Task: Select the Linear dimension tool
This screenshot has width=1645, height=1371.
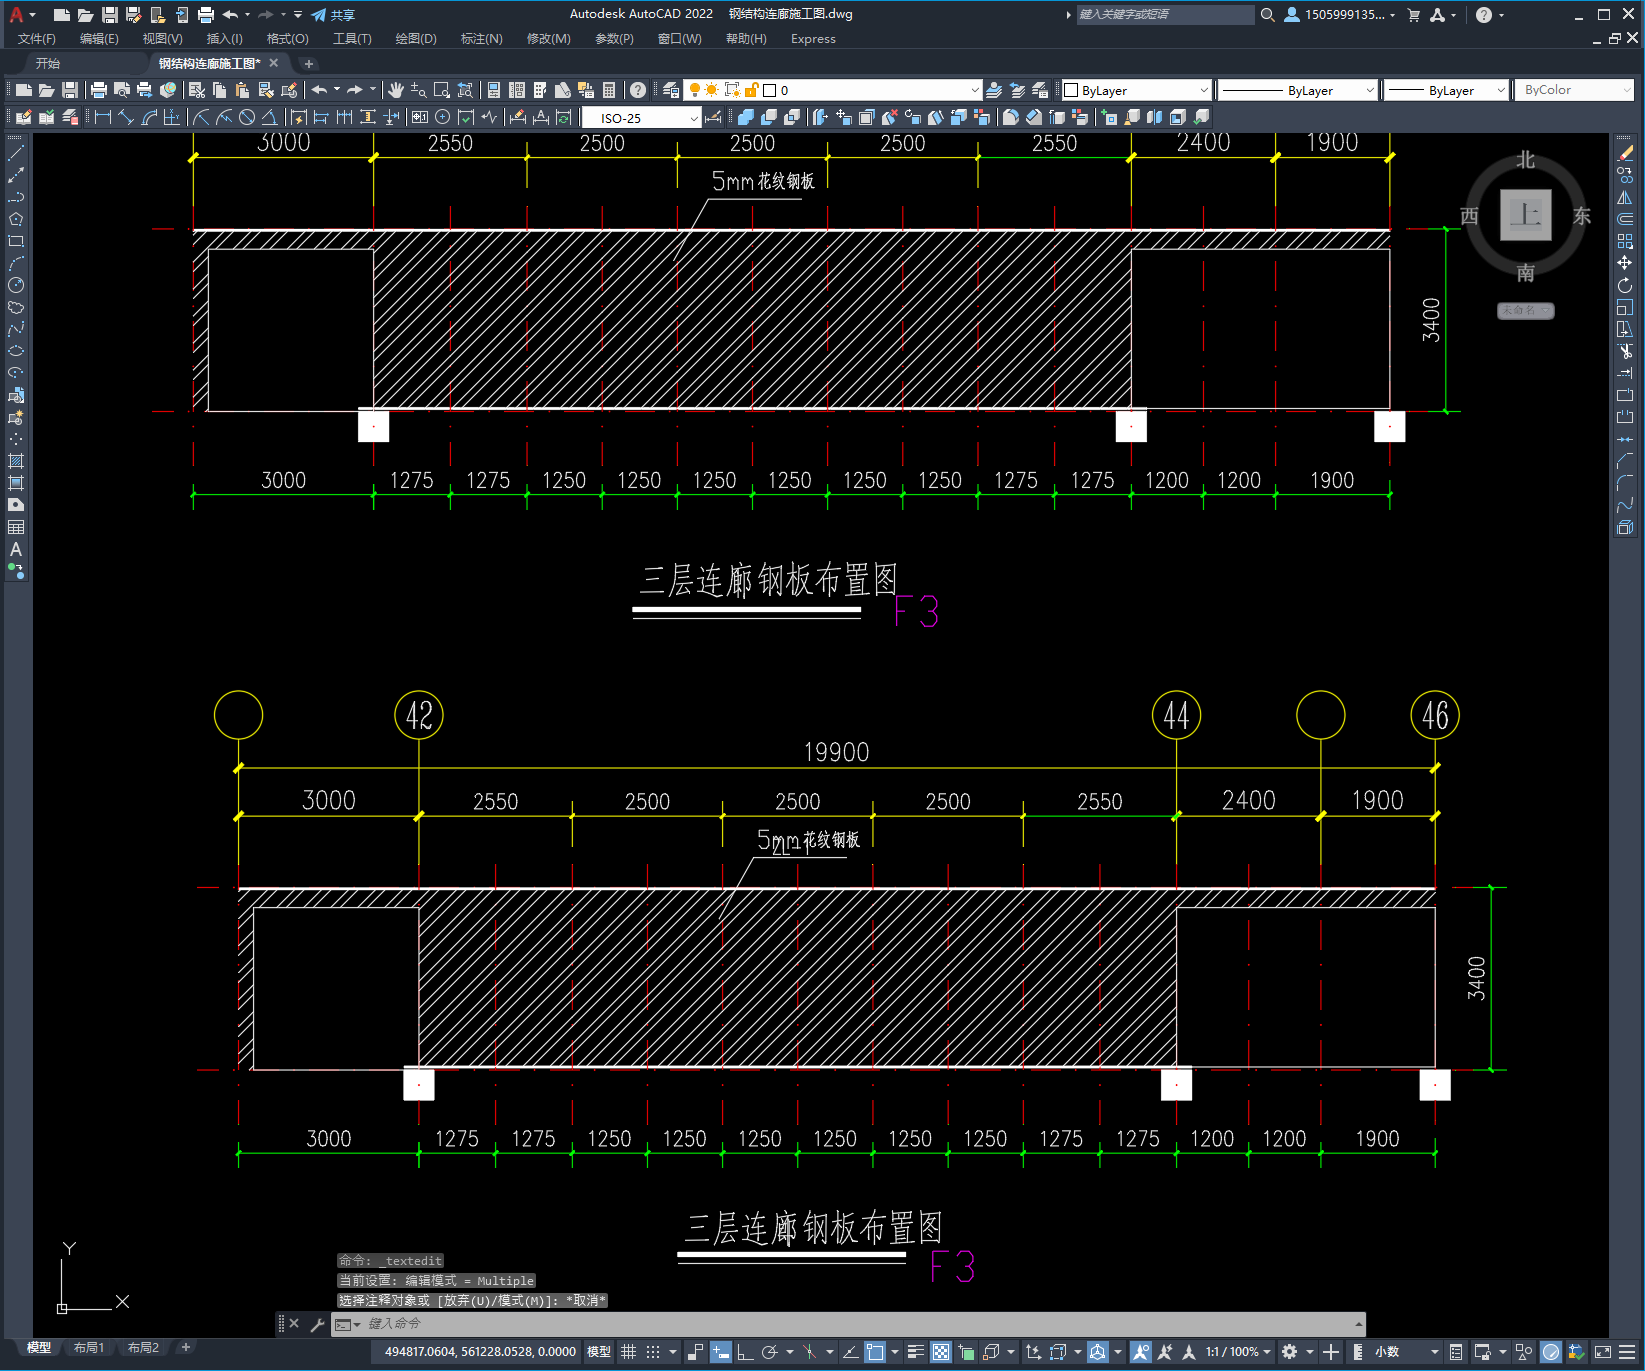Action: [102, 117]
